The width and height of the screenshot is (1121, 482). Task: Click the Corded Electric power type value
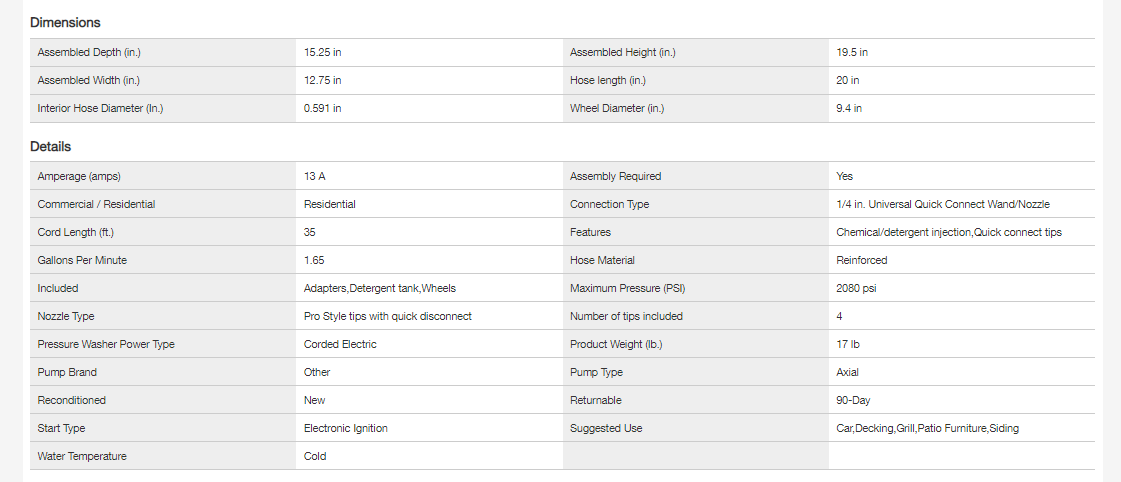click(340, 344)
